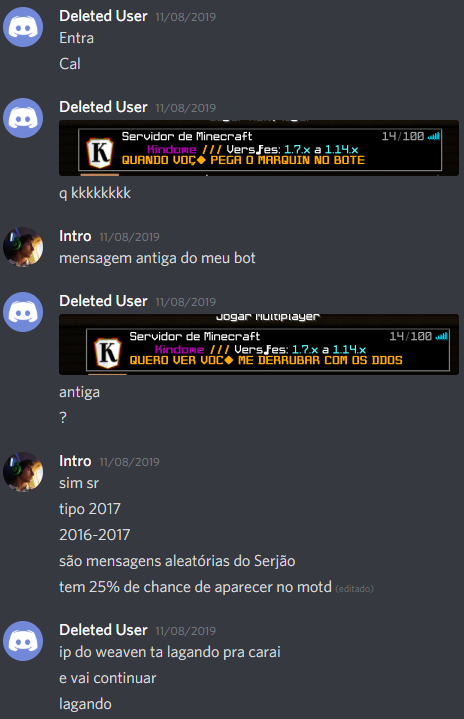Click the Kindome K logo in the first server image
464x719 pixels.
(x=100, y=153)
